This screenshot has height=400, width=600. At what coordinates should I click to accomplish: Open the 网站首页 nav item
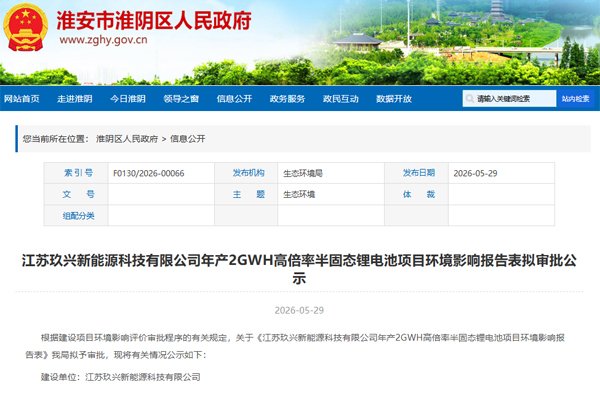click(x=22, y=99)
